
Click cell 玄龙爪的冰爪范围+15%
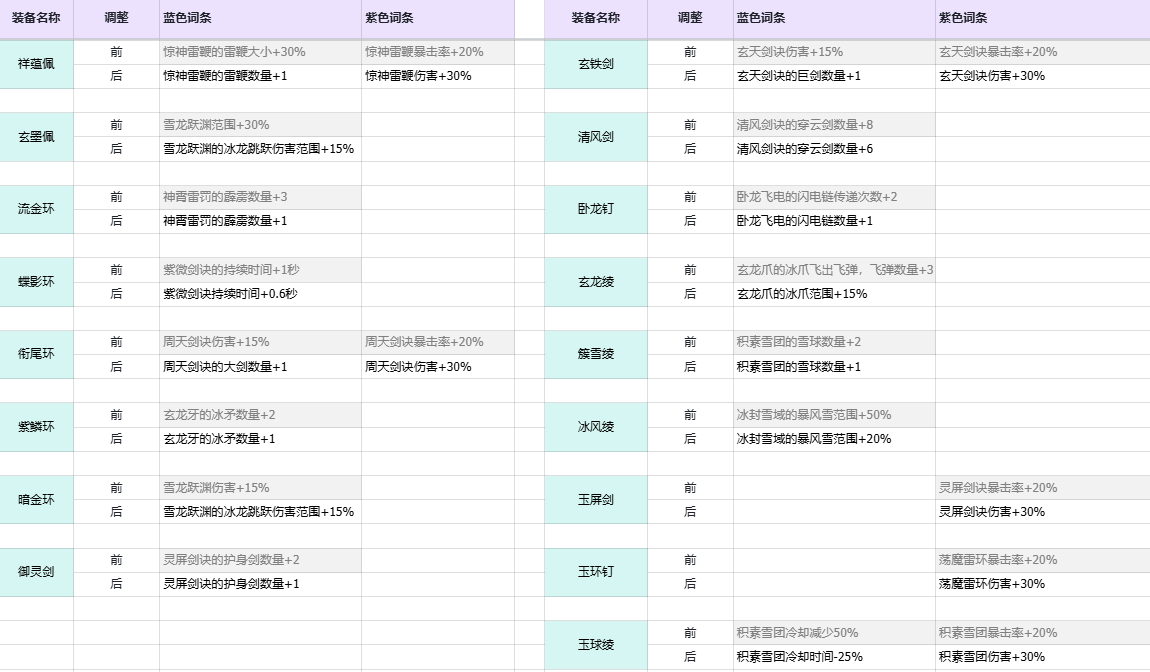[x=834, y=294]
